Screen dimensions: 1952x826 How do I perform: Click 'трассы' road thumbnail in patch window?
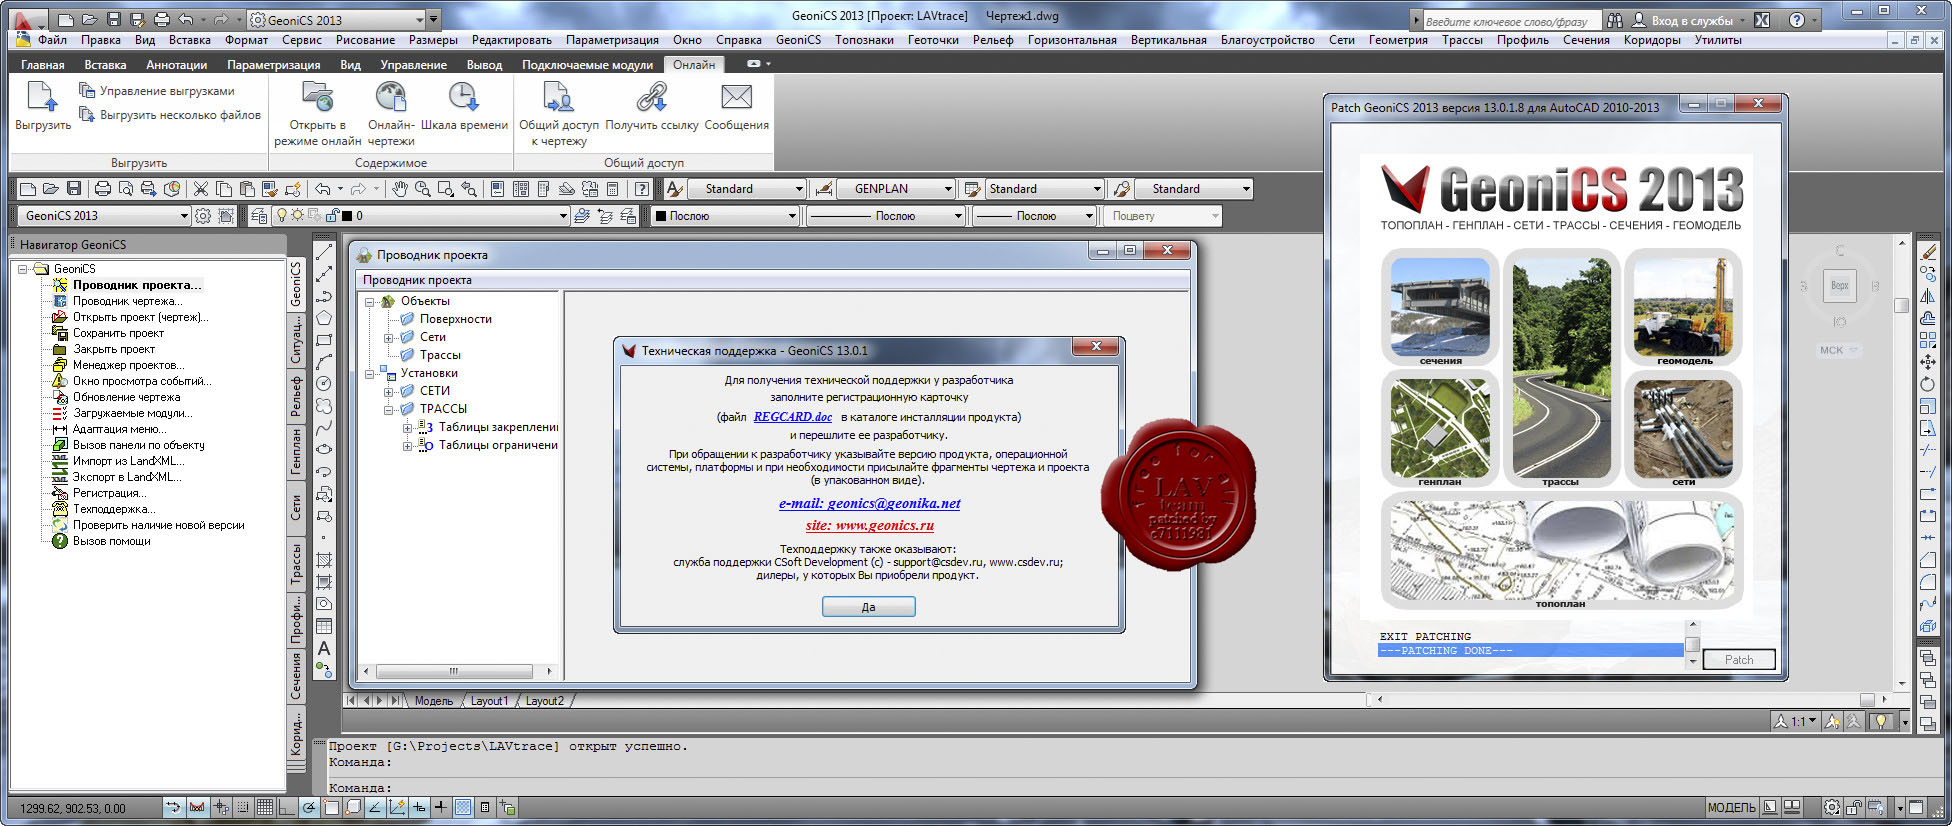click(x=1560, y=370)
